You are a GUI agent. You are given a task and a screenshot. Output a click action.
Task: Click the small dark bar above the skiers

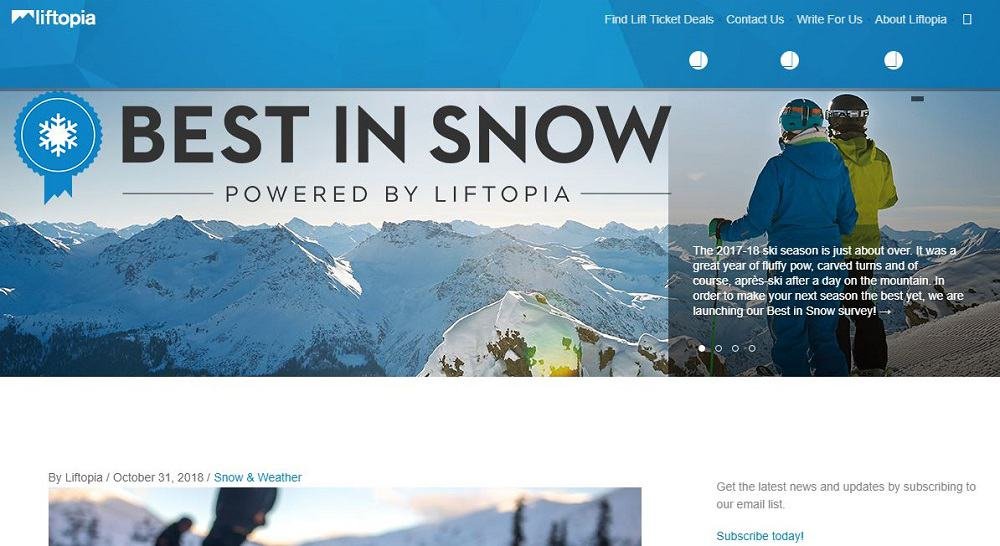click(918, 99)
